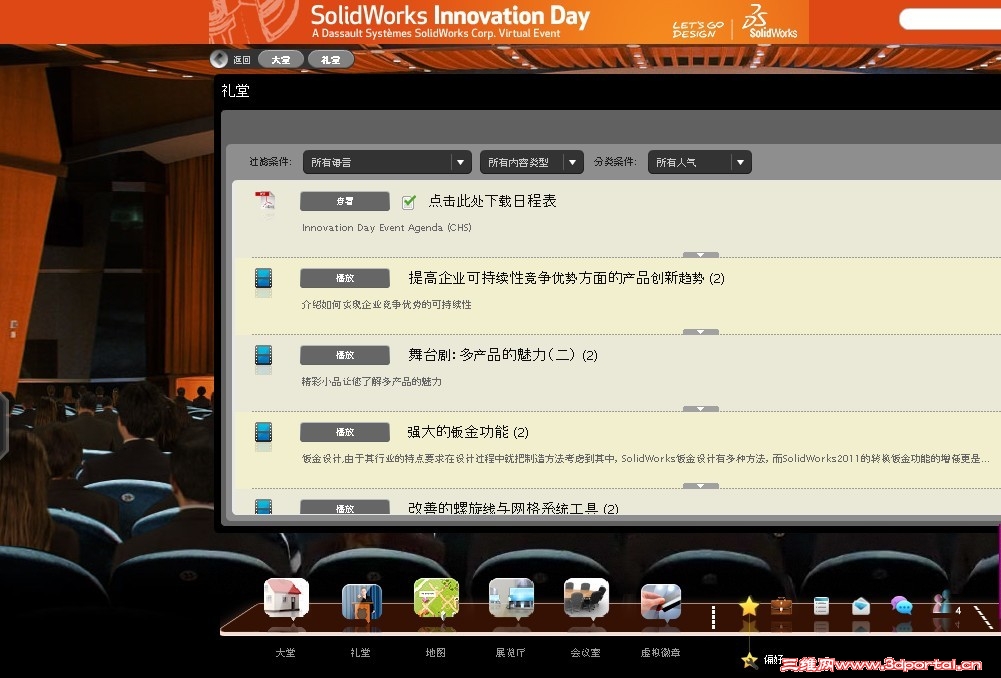The height and width of the screenshot is (678, 1001).
Task: Click the 偏好 preferences star icon
Action: [x=749, y=660]
